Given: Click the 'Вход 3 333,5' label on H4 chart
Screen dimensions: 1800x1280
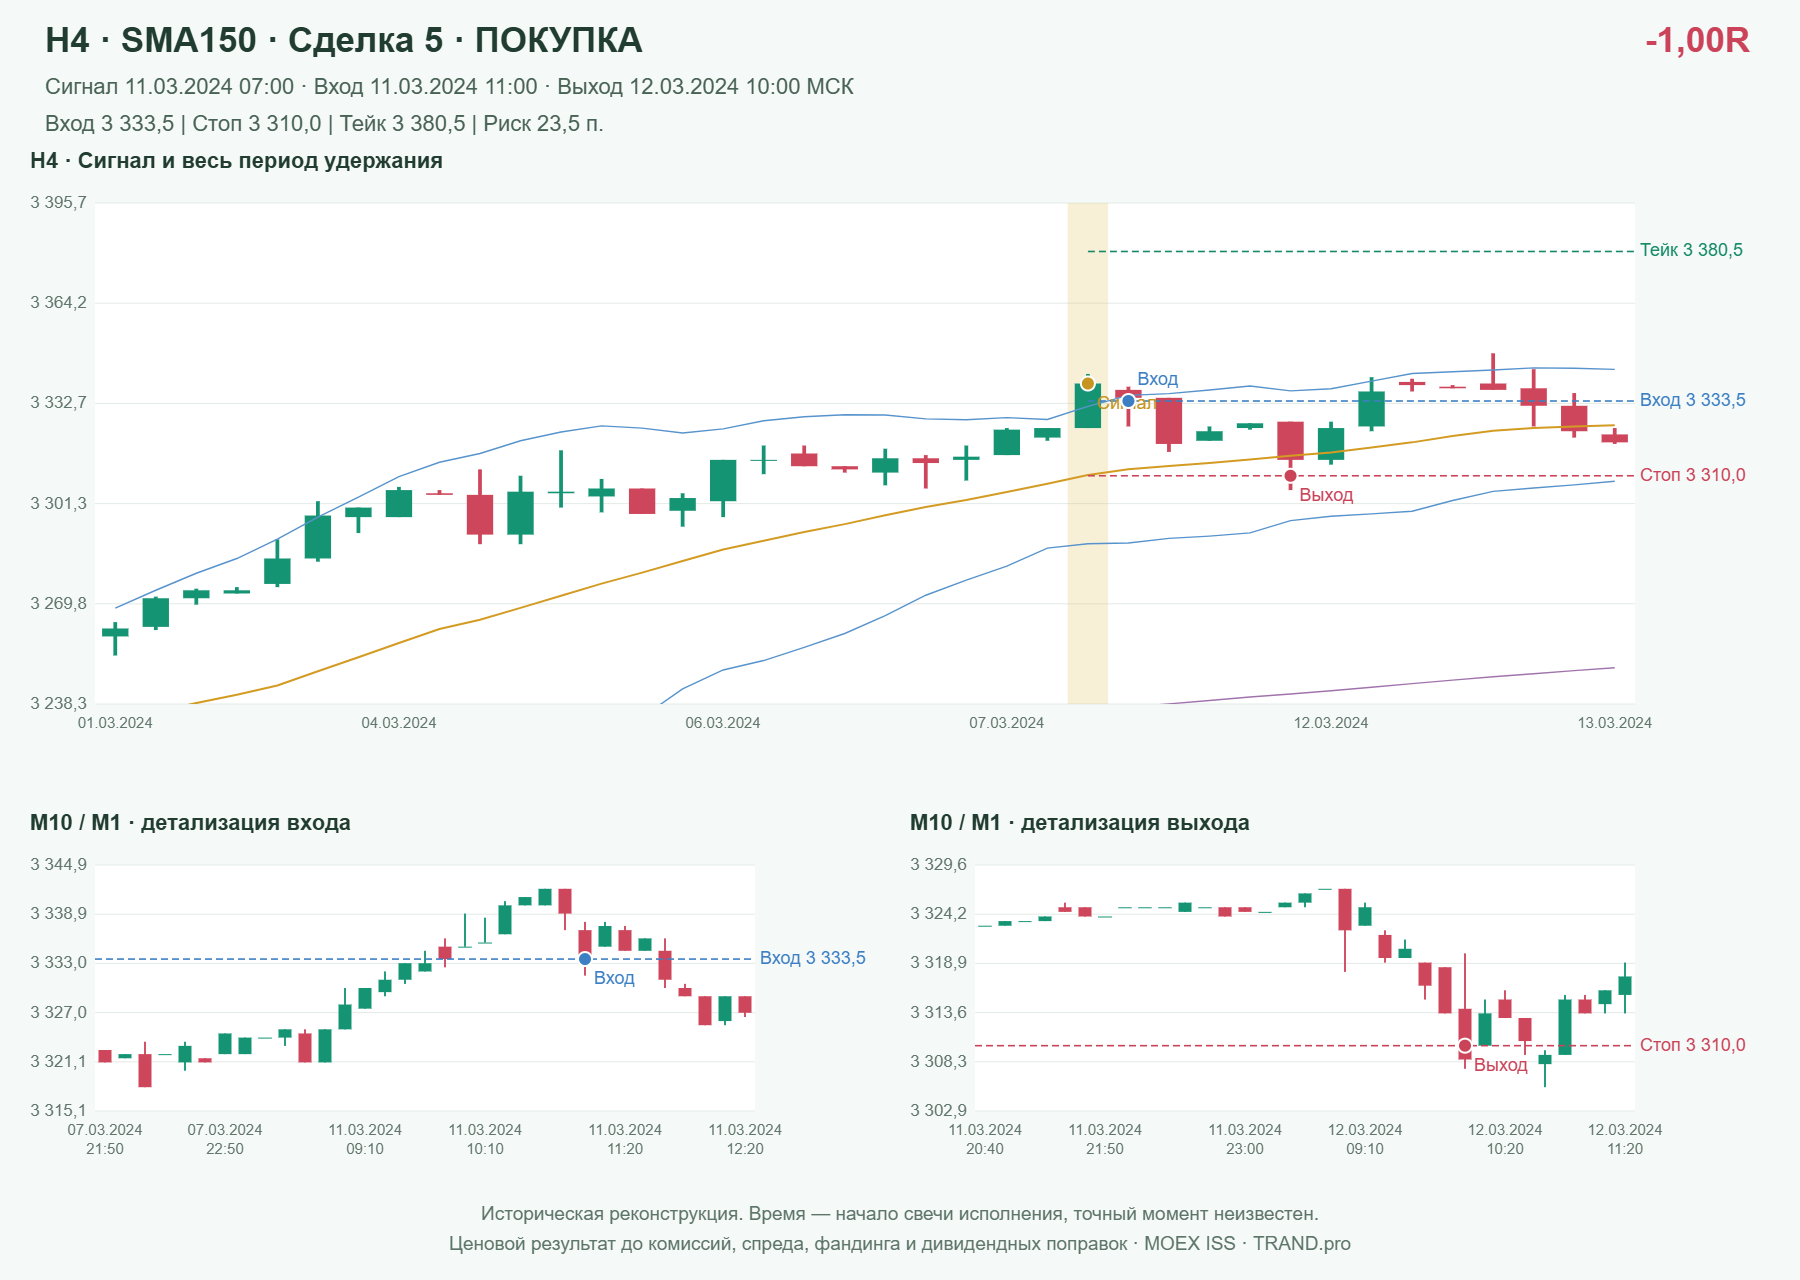Looking at the screenshot, I should (1692, 400).
